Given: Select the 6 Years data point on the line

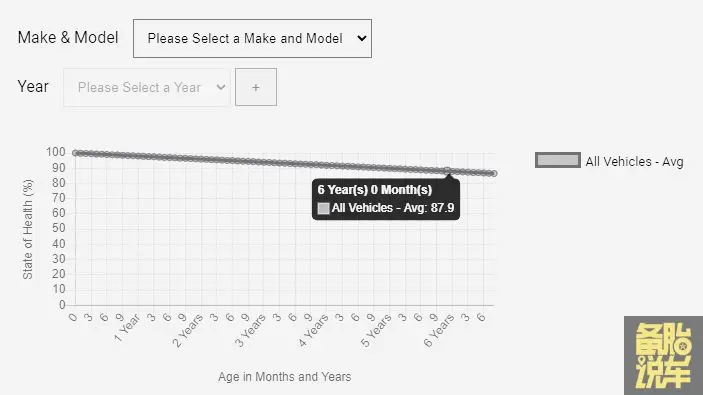Looking at the screenshot, I should [x=447, y=170].
